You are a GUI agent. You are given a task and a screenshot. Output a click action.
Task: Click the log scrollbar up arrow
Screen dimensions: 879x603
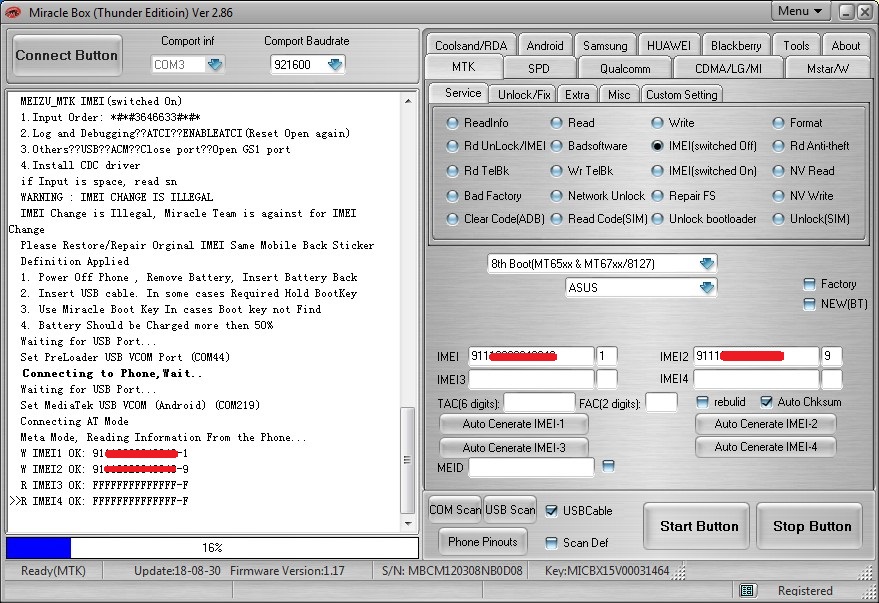[x=408, y=101]
